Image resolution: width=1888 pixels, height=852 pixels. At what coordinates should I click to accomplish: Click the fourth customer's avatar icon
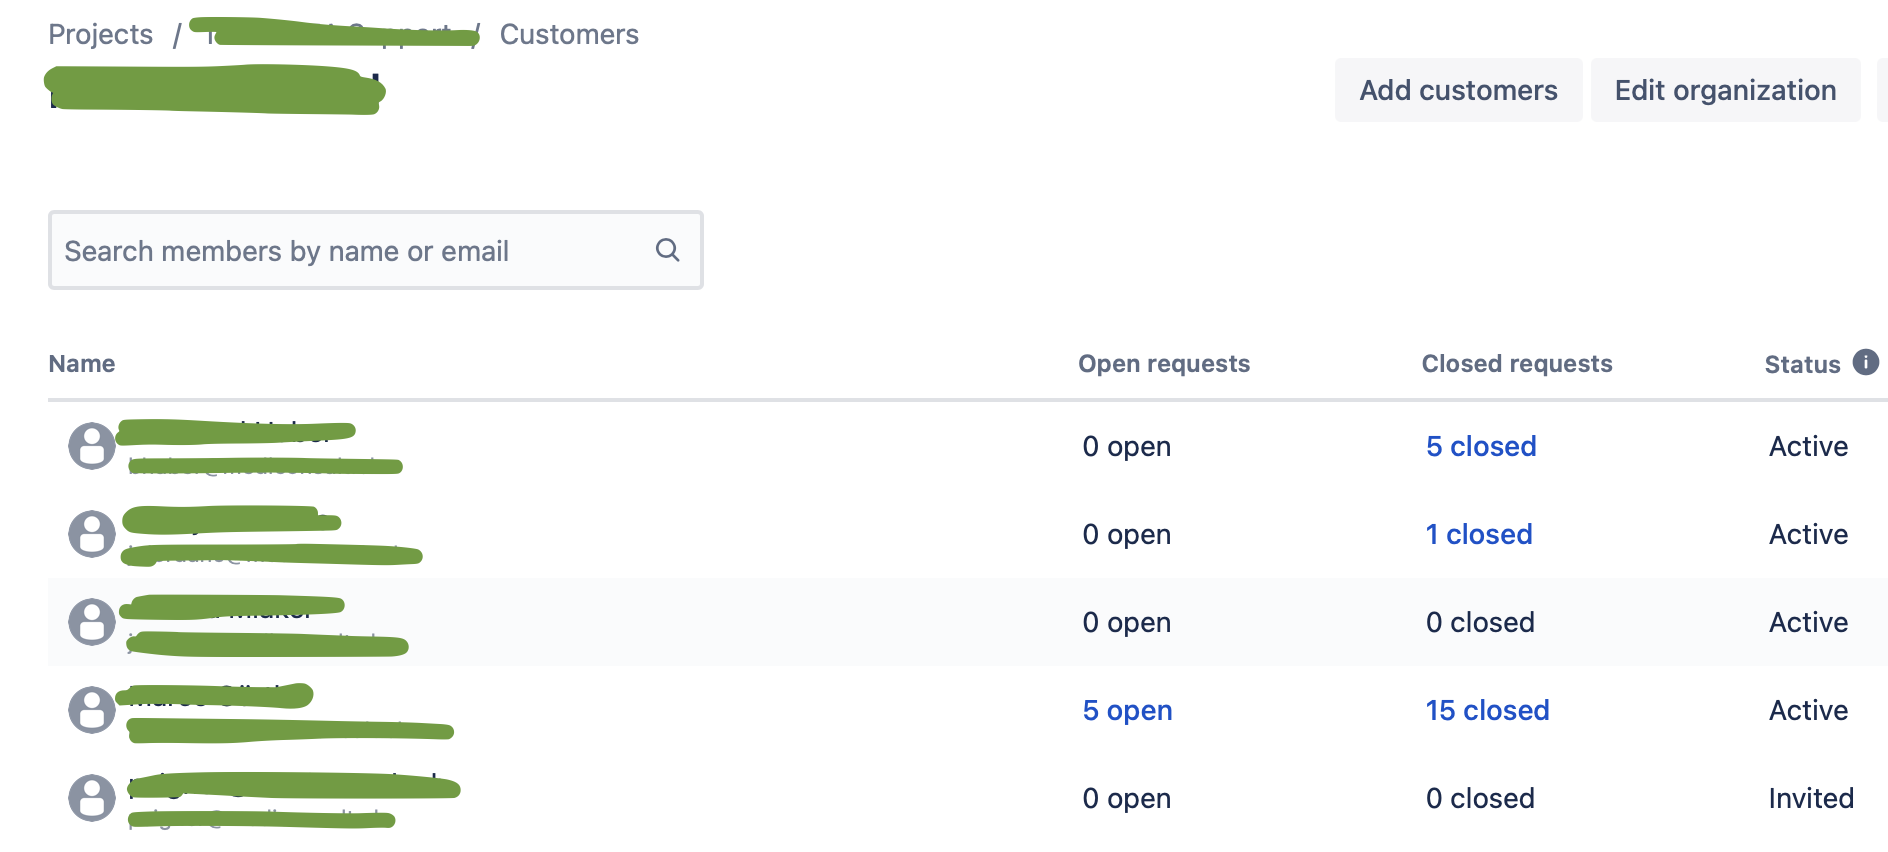(x=91, y=710)
